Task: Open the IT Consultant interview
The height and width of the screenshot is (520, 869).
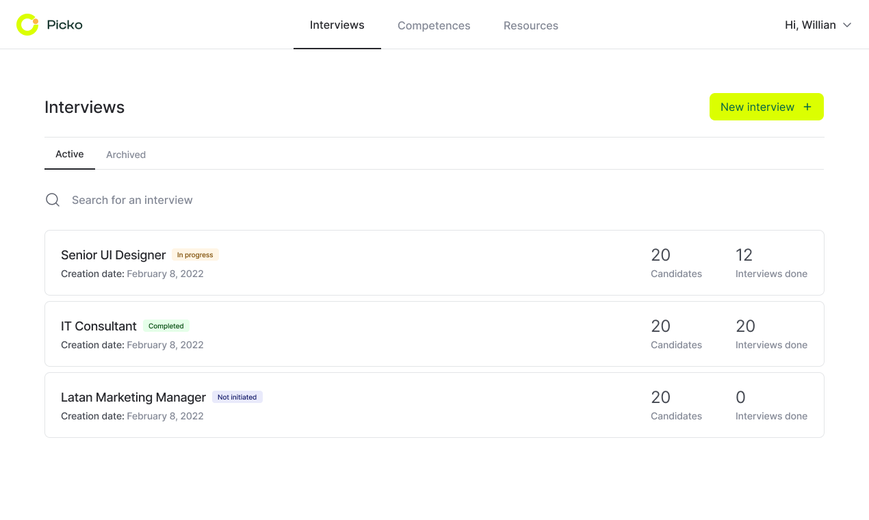Action: [x=434, y=334]
